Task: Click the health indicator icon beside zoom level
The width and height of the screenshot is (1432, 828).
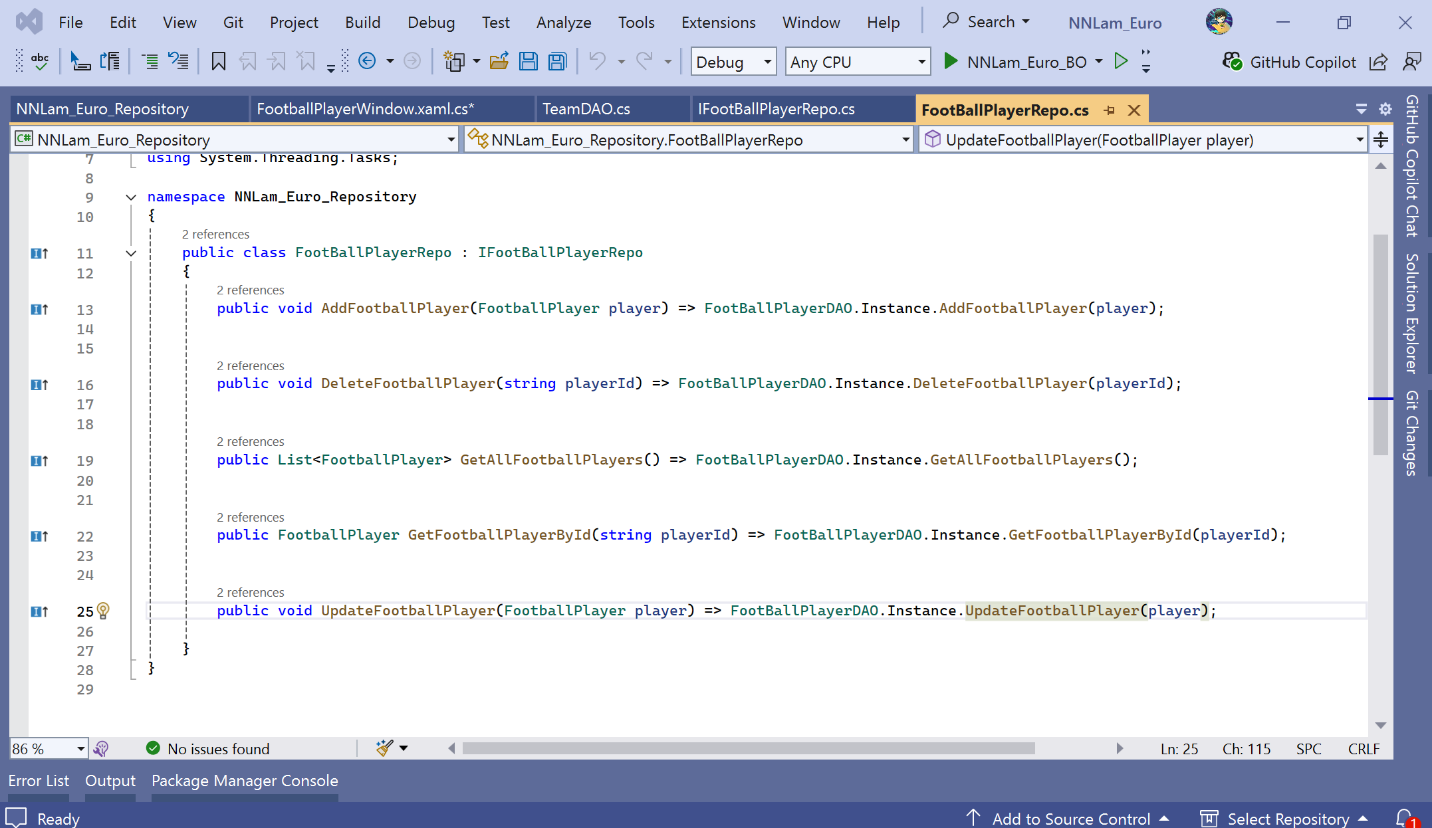Action: [x=101, y=748]
